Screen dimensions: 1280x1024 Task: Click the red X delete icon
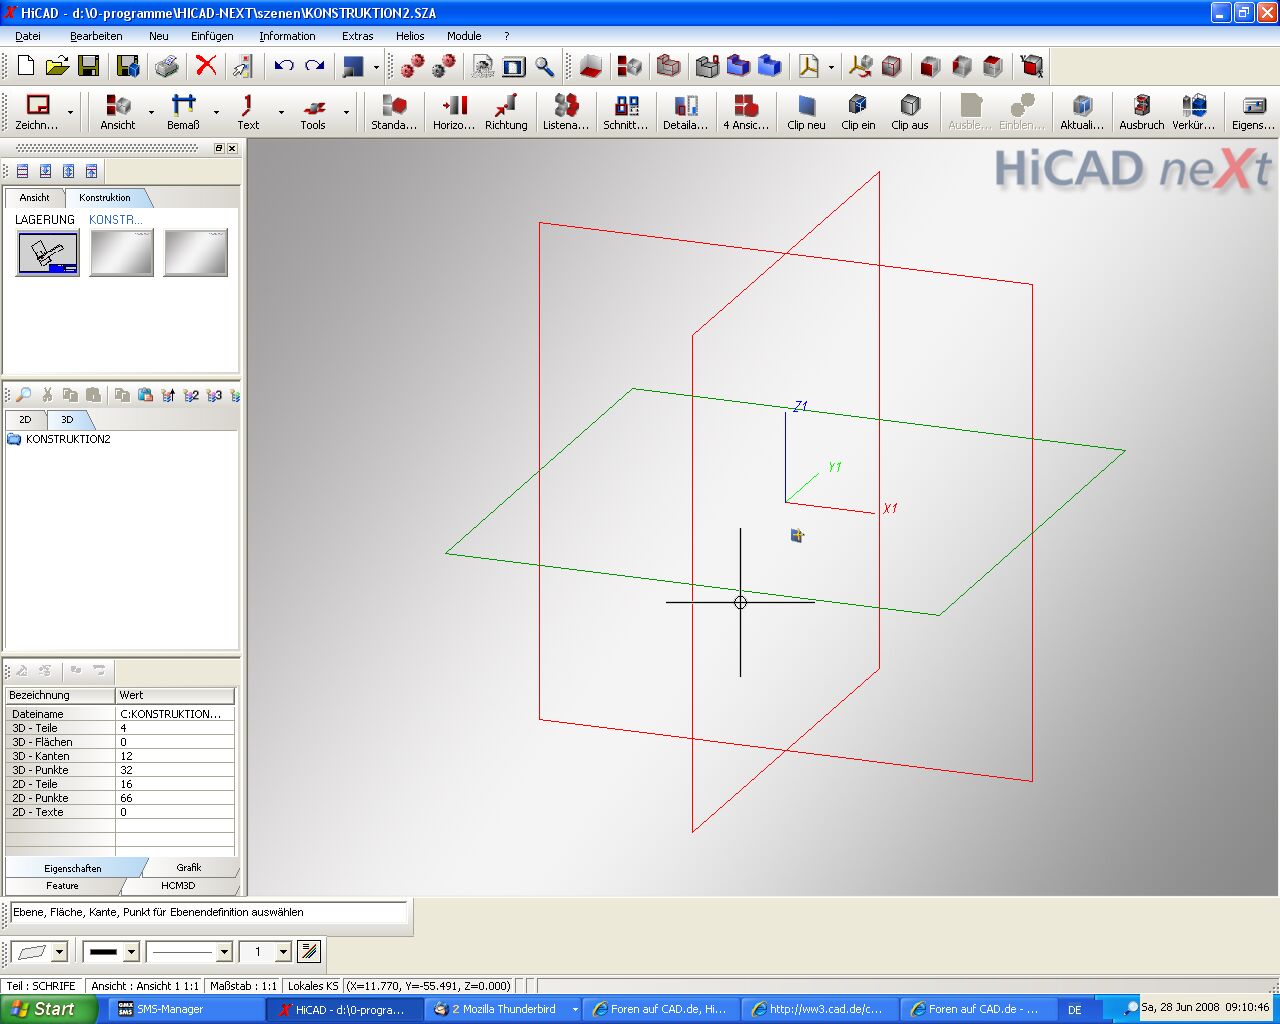tap(206, 66)
